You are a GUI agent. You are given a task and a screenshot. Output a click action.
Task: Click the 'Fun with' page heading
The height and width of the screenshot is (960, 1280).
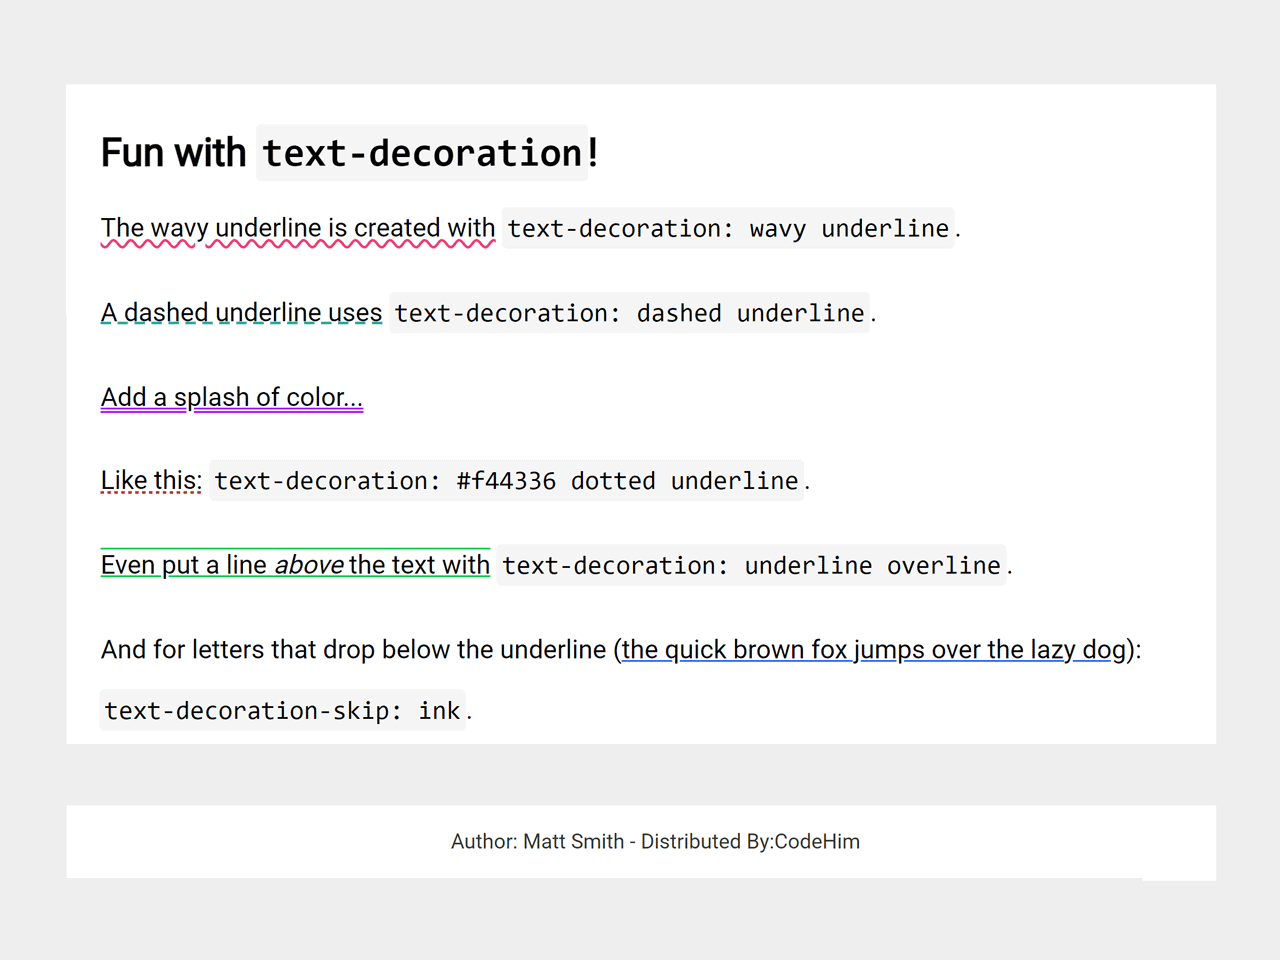point(174,152)
